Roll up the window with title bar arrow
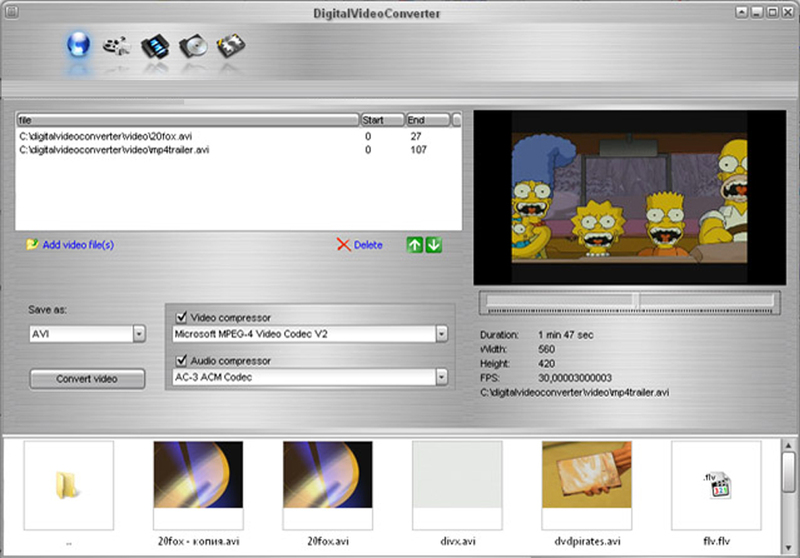This screenshot has height=558, width=800. [x=741, y=12]
